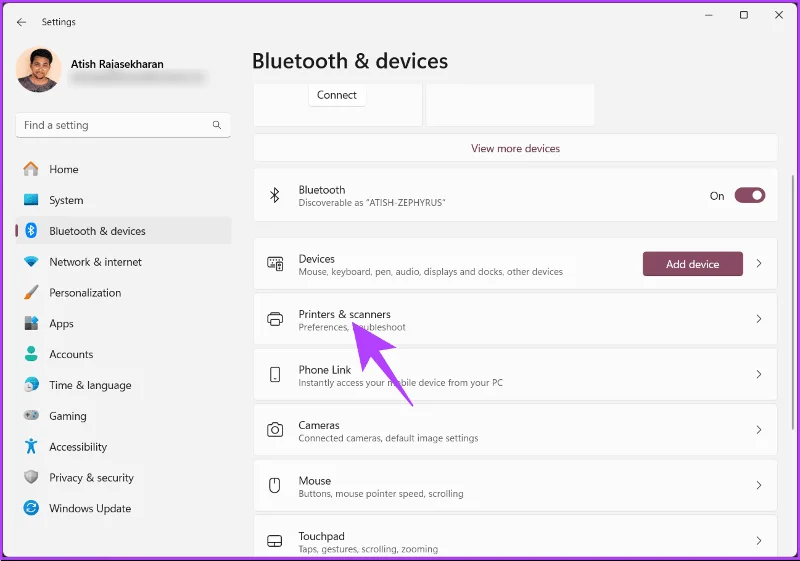Click the Connect button
The width and height of the screenshot is (800, 561).
337,95
